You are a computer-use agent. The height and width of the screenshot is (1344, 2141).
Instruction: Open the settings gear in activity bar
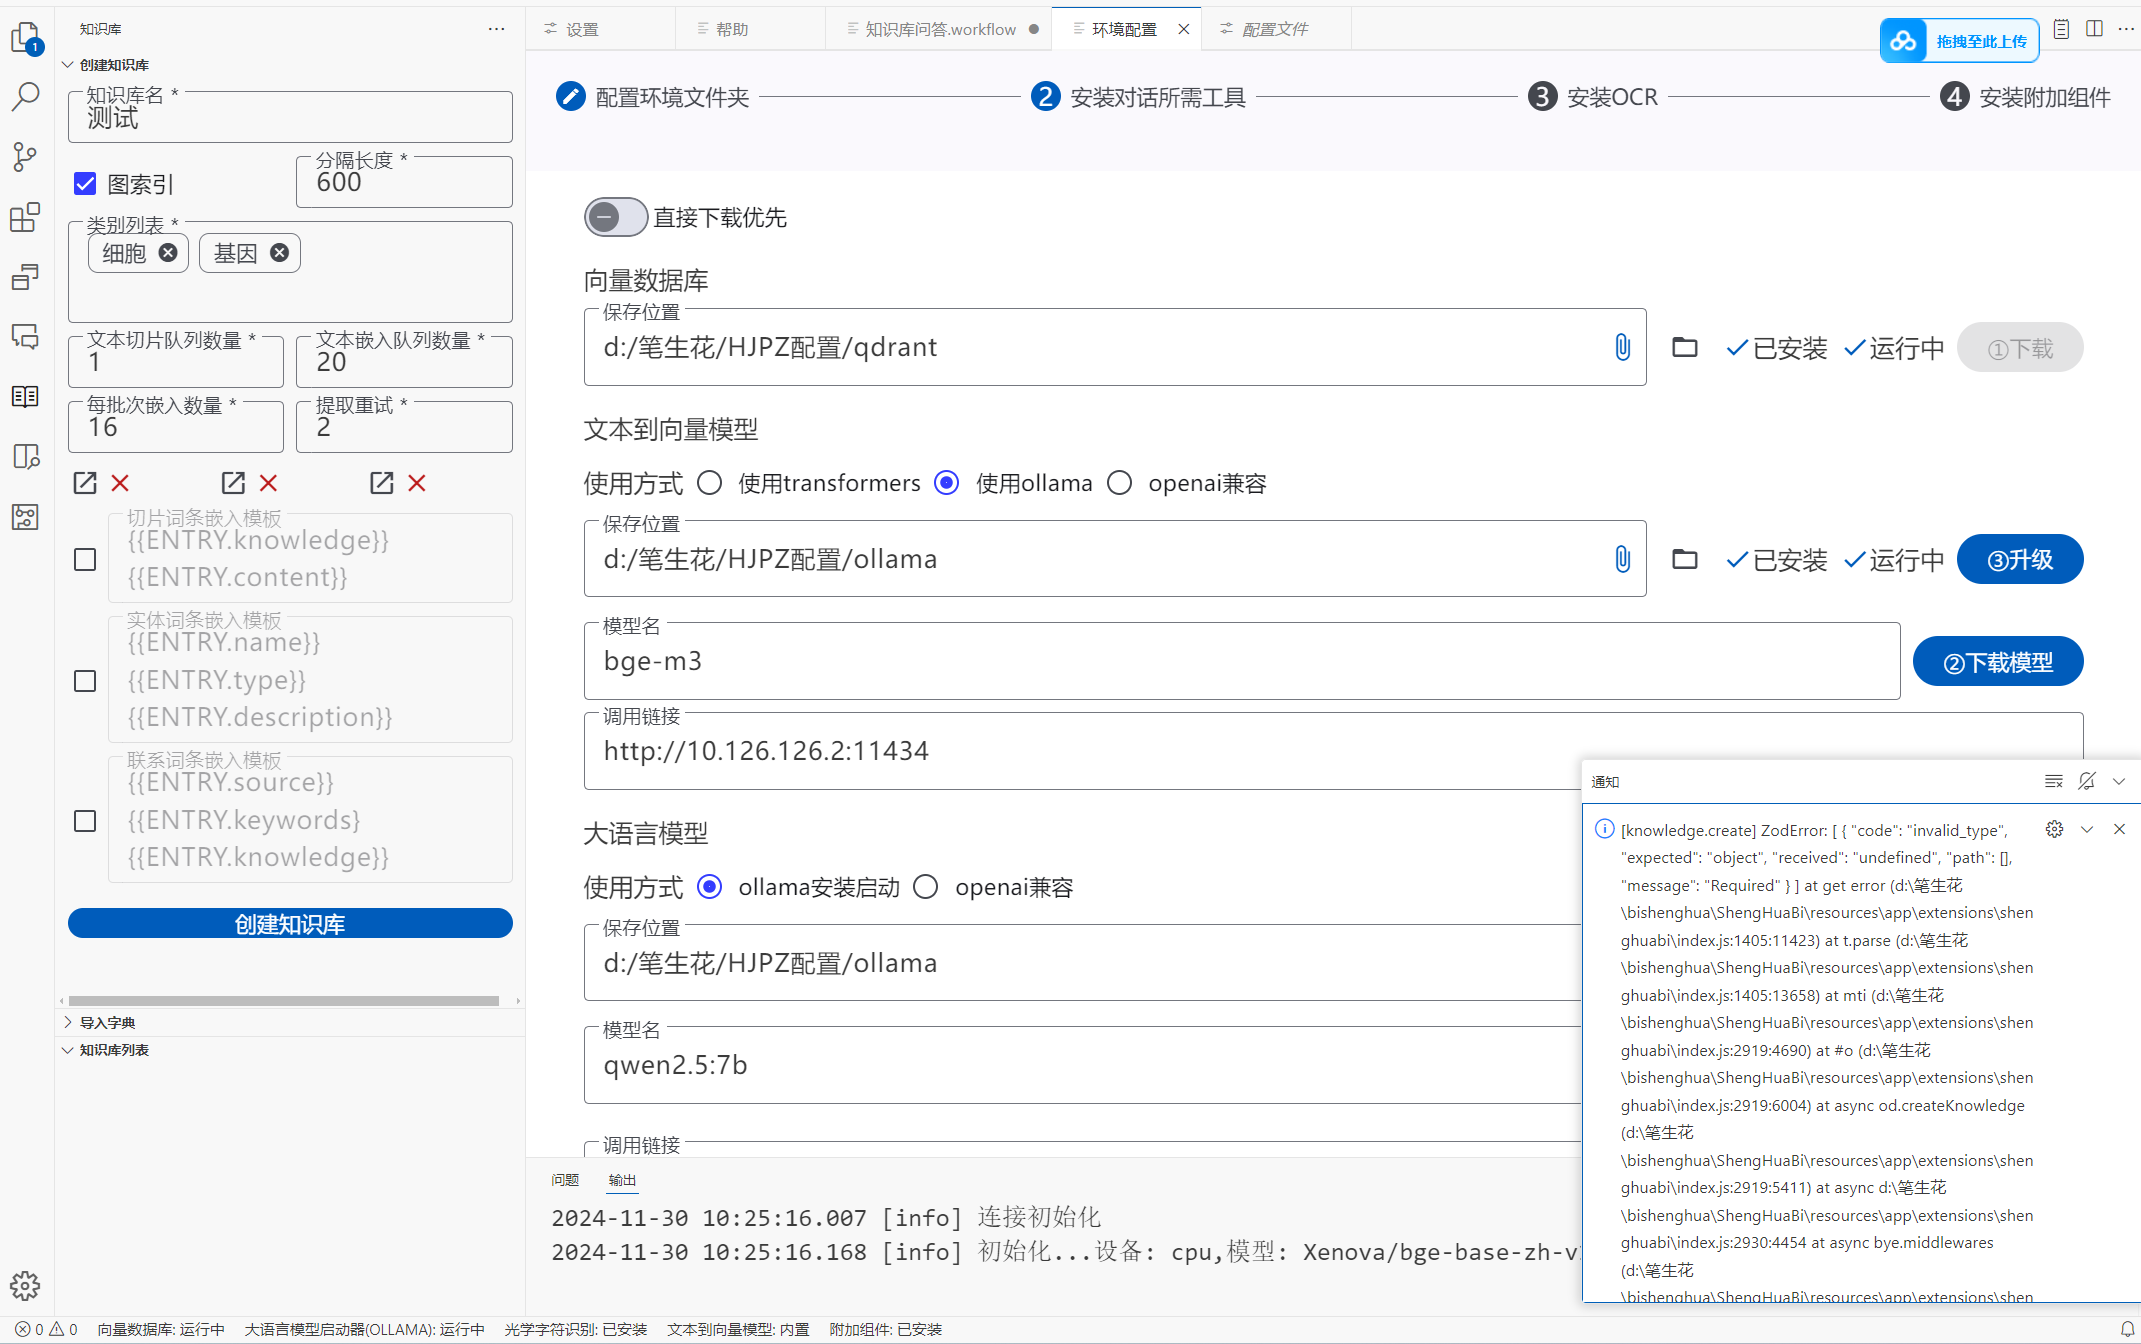[25, 1285]
